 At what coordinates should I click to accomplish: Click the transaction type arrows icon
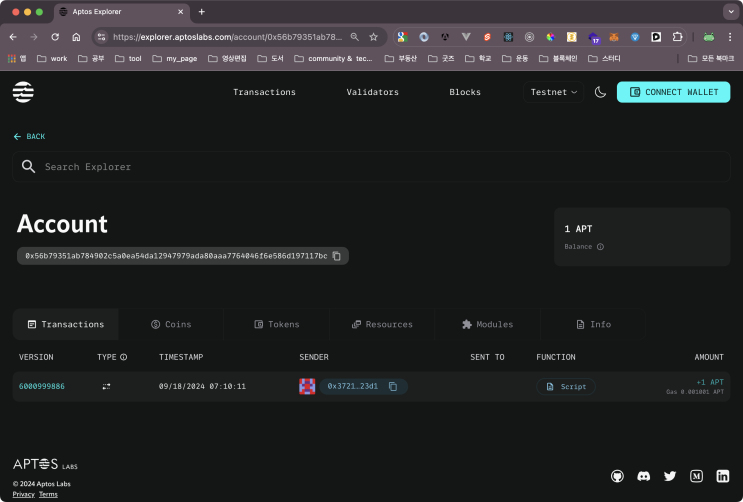pyautogui.click(x=106, y=386)
